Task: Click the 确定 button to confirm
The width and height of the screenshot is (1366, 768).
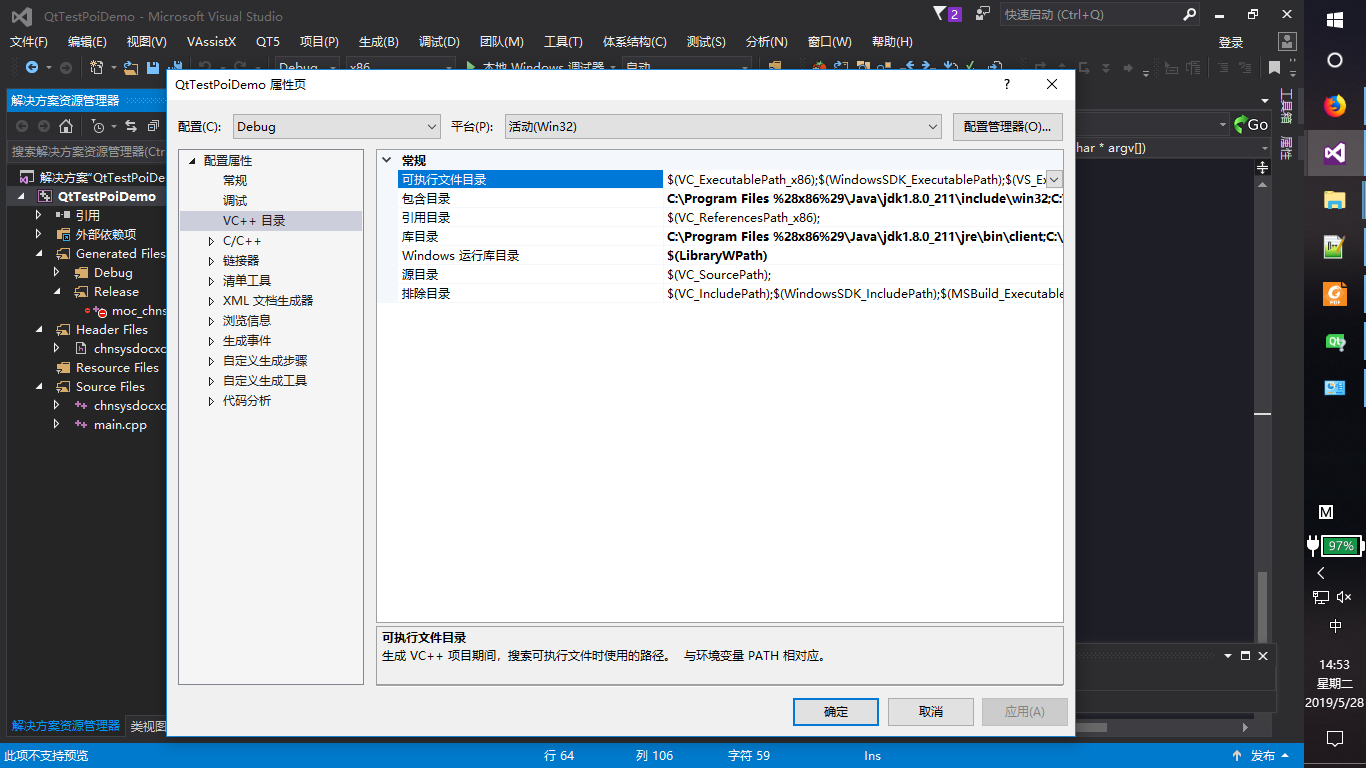Action: pyautogui.click(x=836, y=711)
